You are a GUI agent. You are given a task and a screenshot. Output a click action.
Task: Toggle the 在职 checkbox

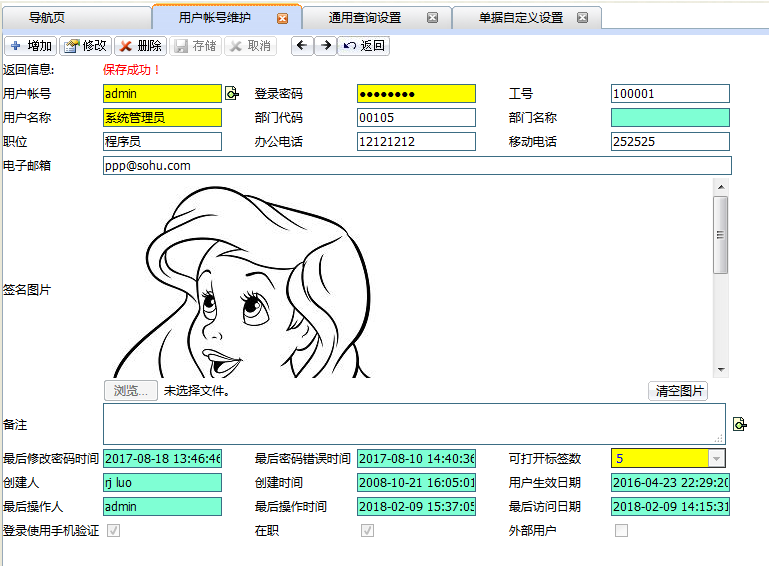[367, 530]
